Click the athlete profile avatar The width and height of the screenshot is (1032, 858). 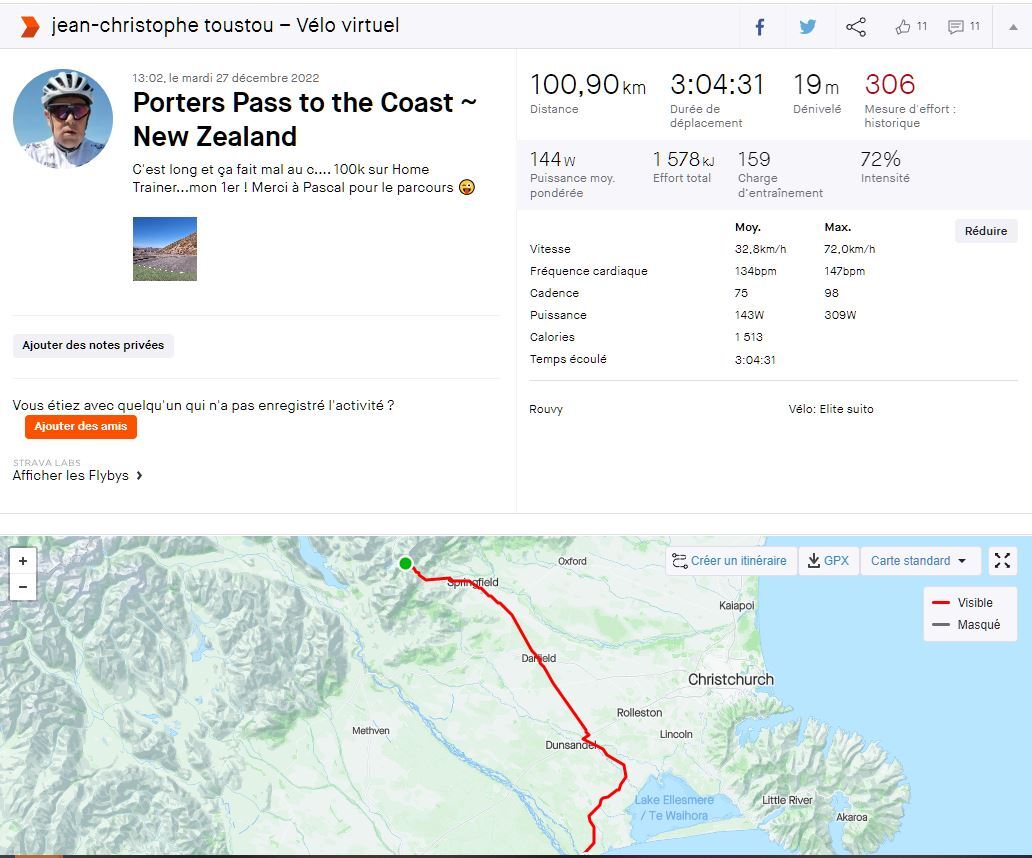(x=62, y=118)
